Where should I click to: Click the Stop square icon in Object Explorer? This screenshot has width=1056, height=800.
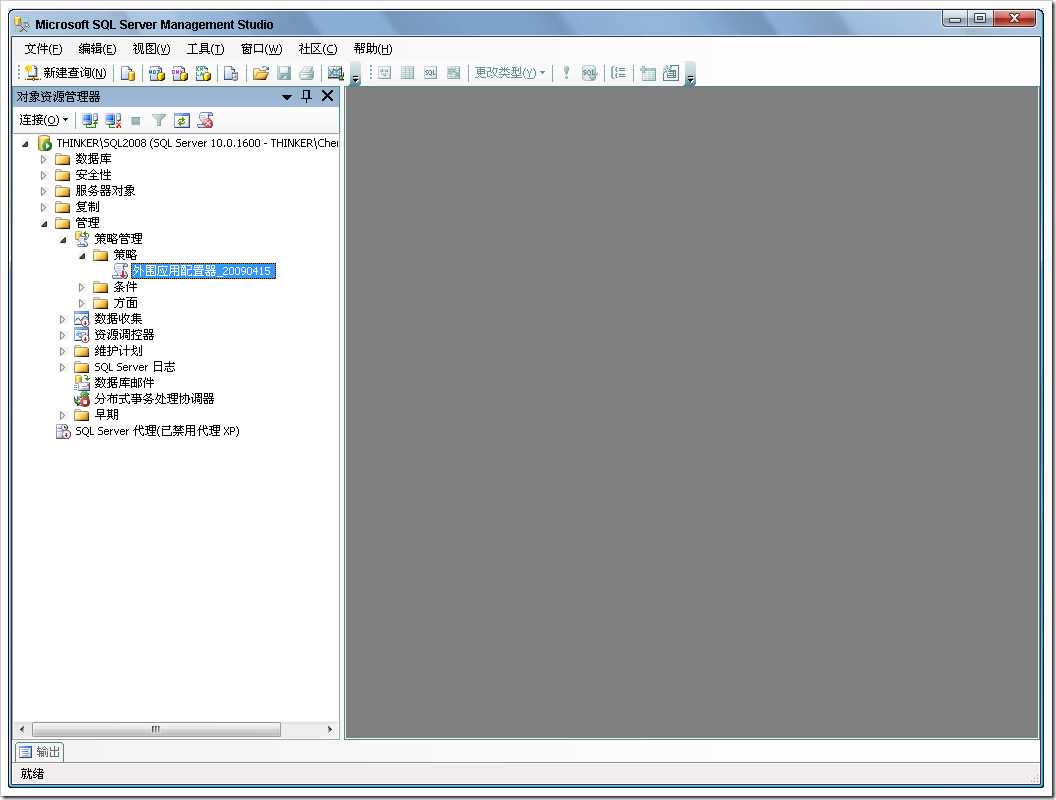[x=136, y=121]
